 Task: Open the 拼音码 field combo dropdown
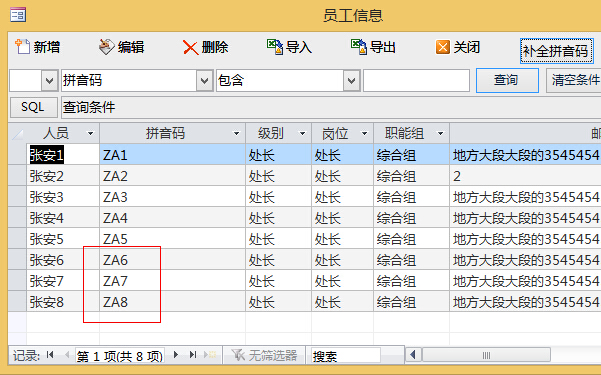tap(204, 81)
